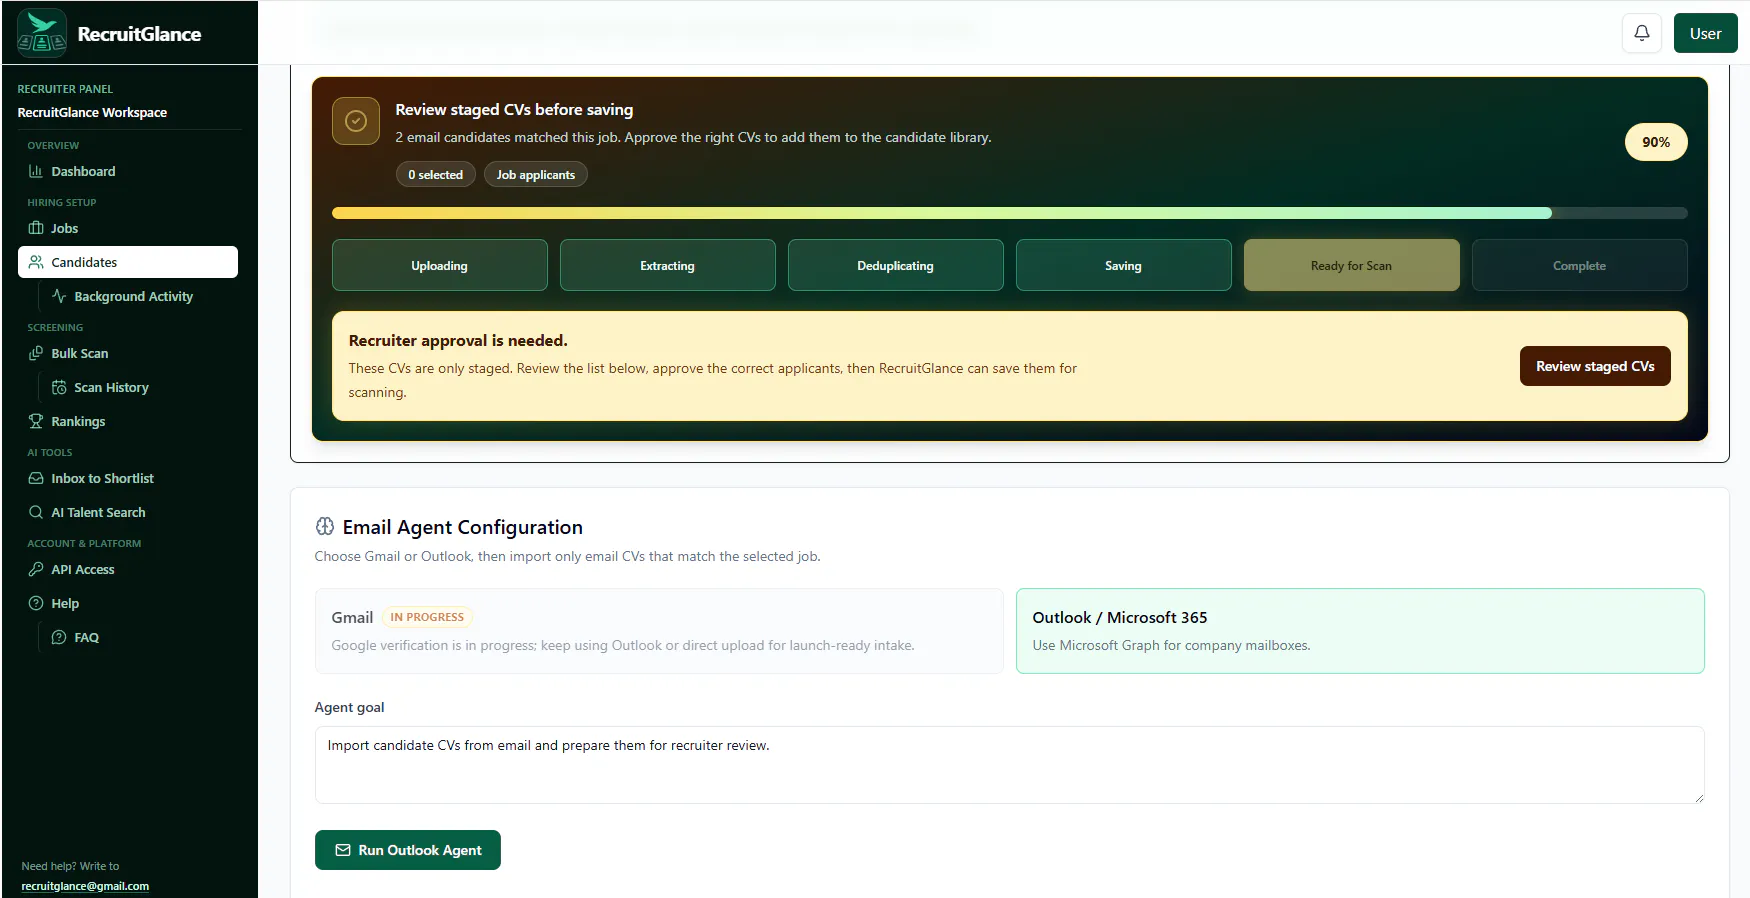Click the brain icon next to Email Agent Configuration
This screenshot has height=898, width=1750.
coord(325,527)
